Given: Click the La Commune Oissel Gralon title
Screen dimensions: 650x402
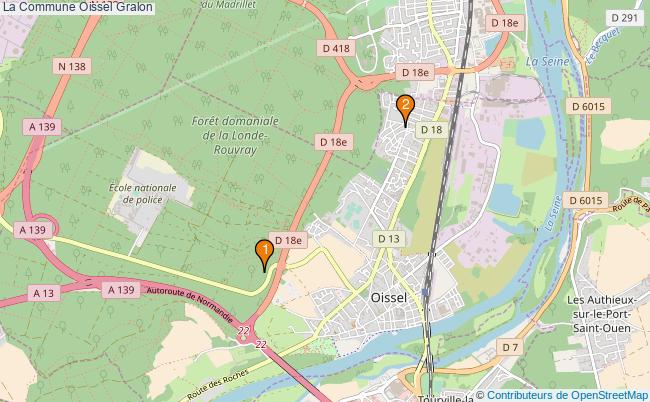Looking at the screenshot, I should click(x=78, y=7).
